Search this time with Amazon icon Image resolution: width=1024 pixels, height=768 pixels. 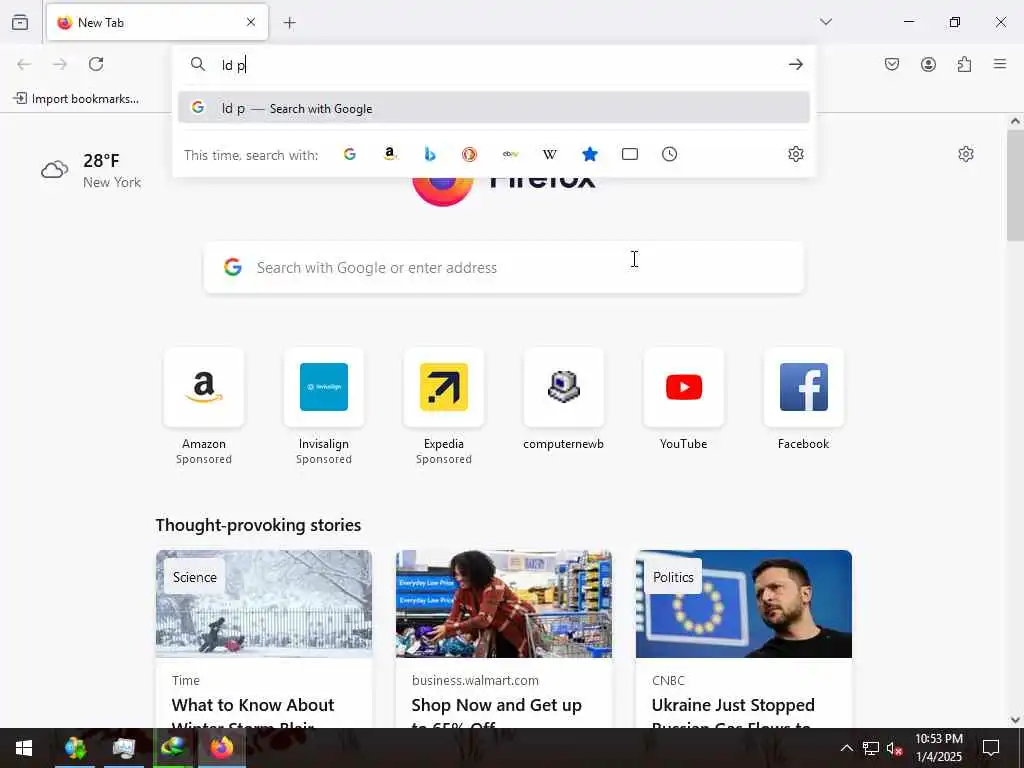(x=390, y=154)
